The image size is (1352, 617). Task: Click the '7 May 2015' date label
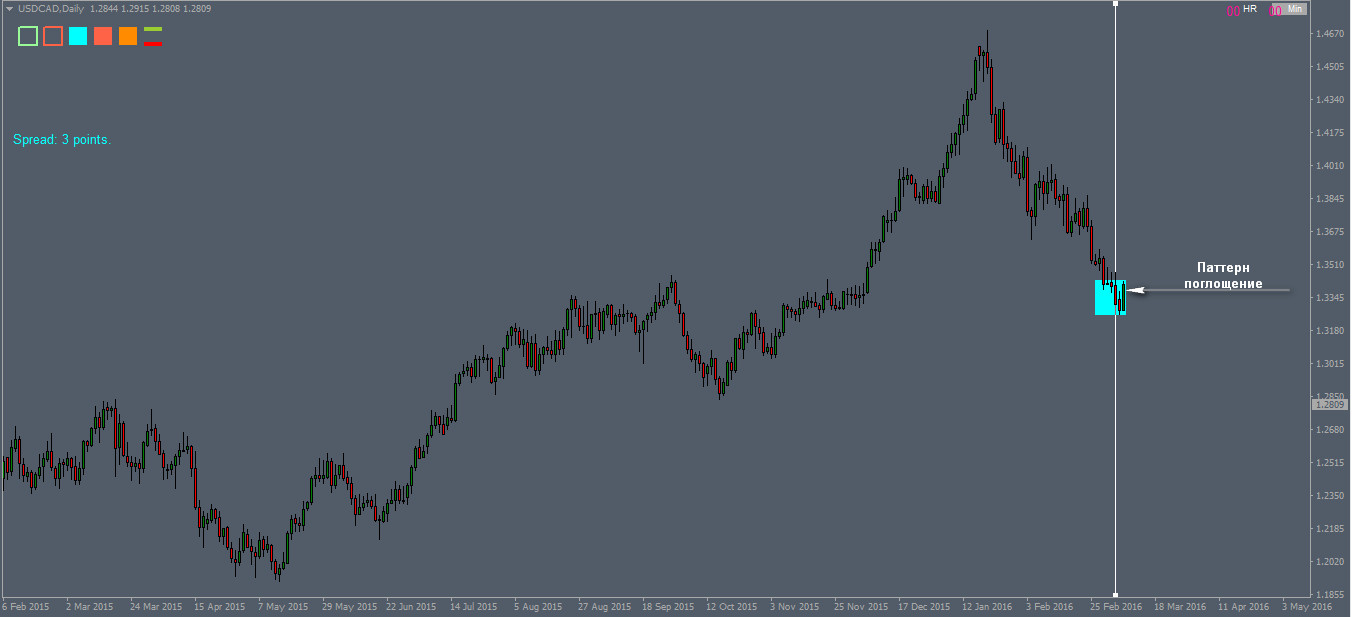click(x=283, y=607)
